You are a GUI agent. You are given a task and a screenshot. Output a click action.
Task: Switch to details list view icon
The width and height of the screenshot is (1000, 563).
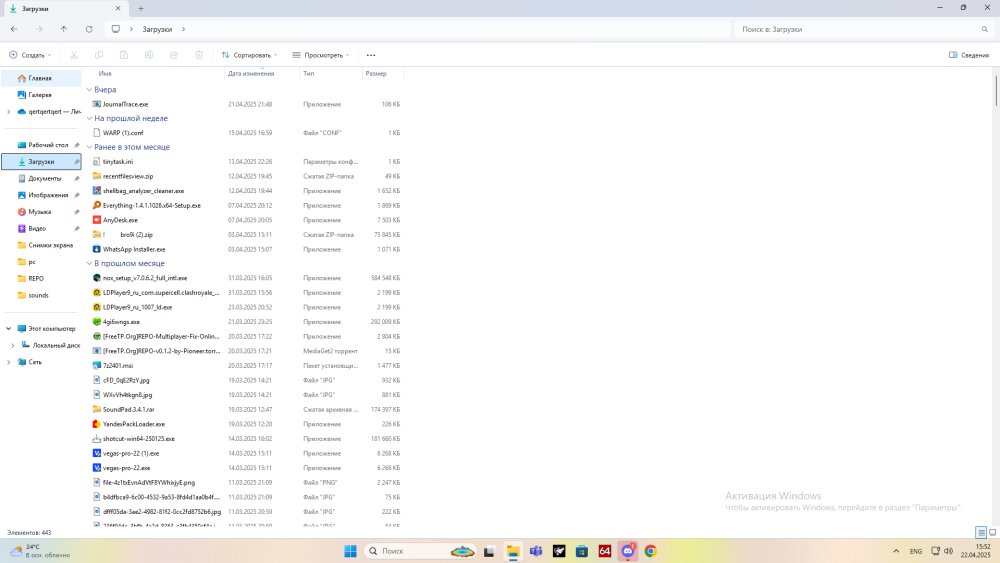click(x=981, y=532)
